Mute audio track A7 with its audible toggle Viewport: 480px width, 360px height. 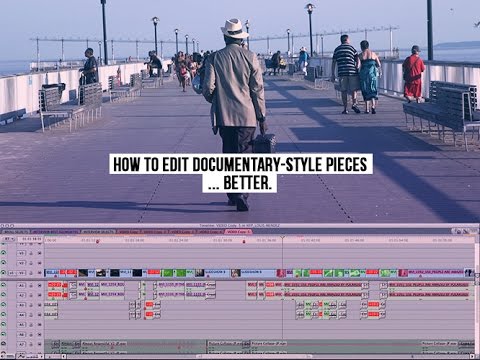click(x=4, y=344)
